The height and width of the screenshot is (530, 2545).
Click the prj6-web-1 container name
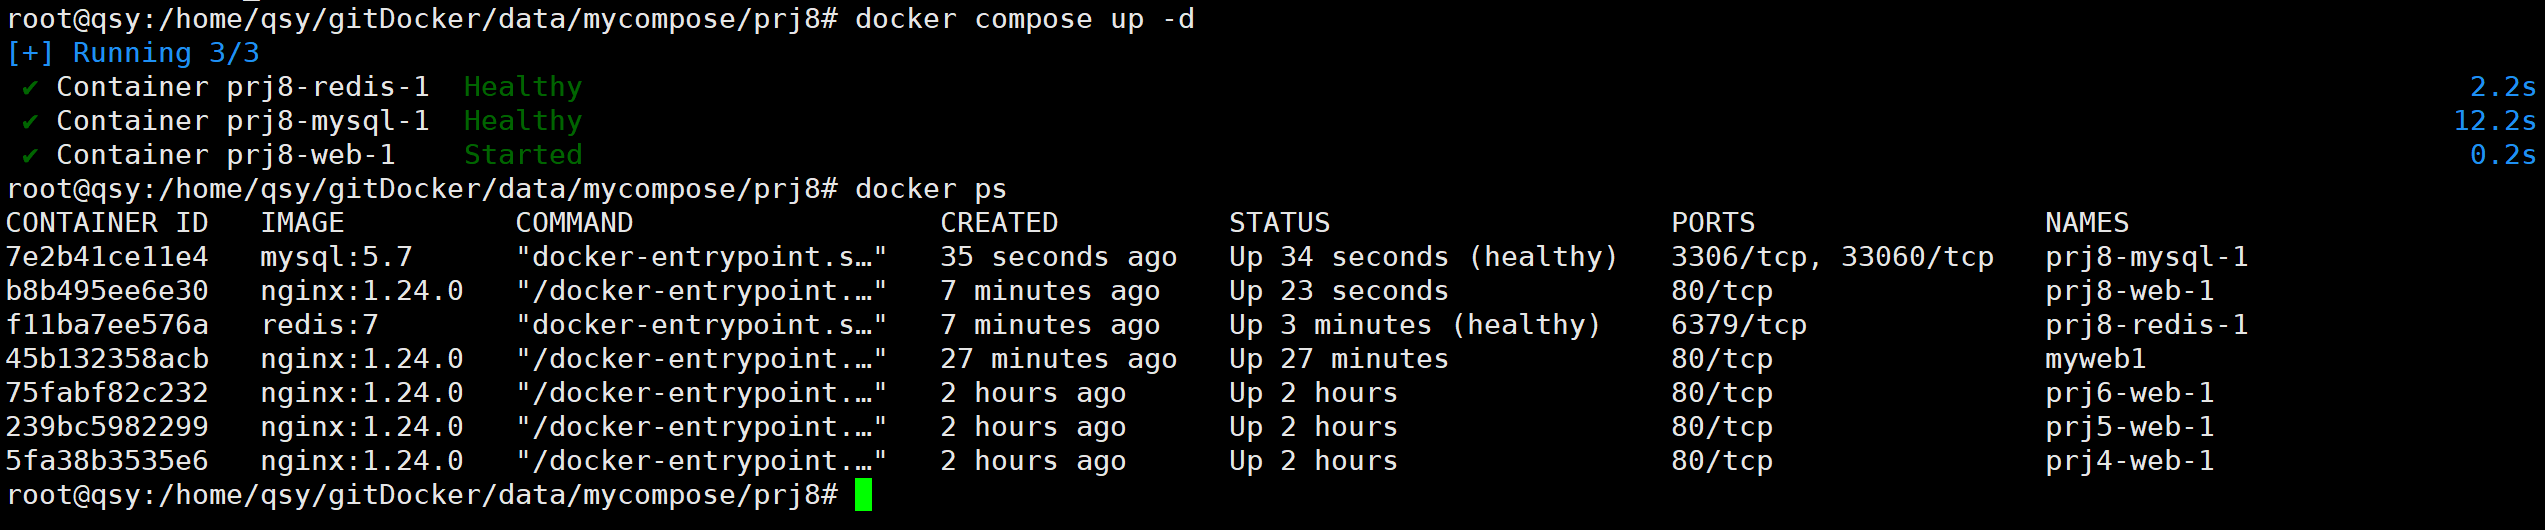pyautogui.click(x=2129, y=393)
